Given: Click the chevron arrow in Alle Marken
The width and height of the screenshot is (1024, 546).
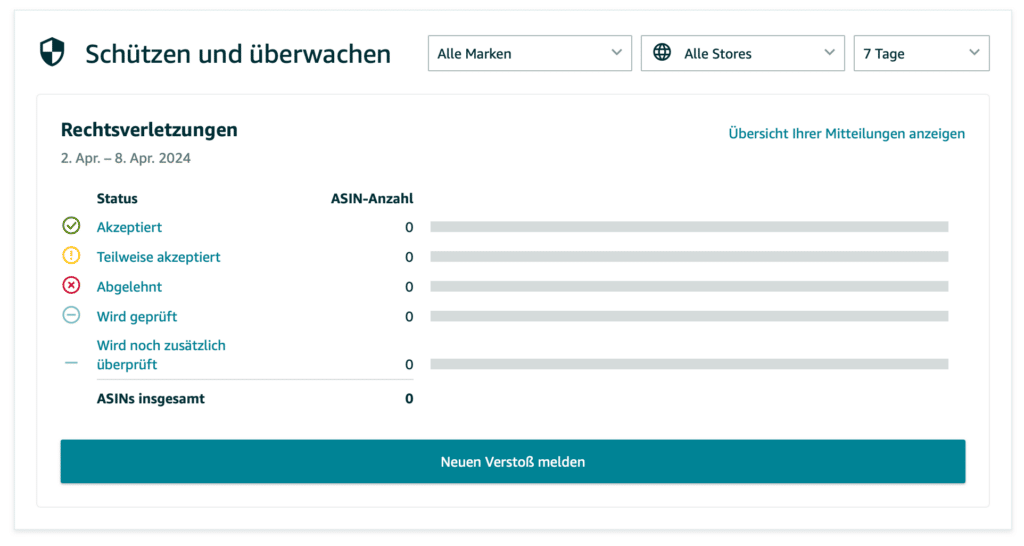Looking at the screenshot, I should click(x=616, y=53).
